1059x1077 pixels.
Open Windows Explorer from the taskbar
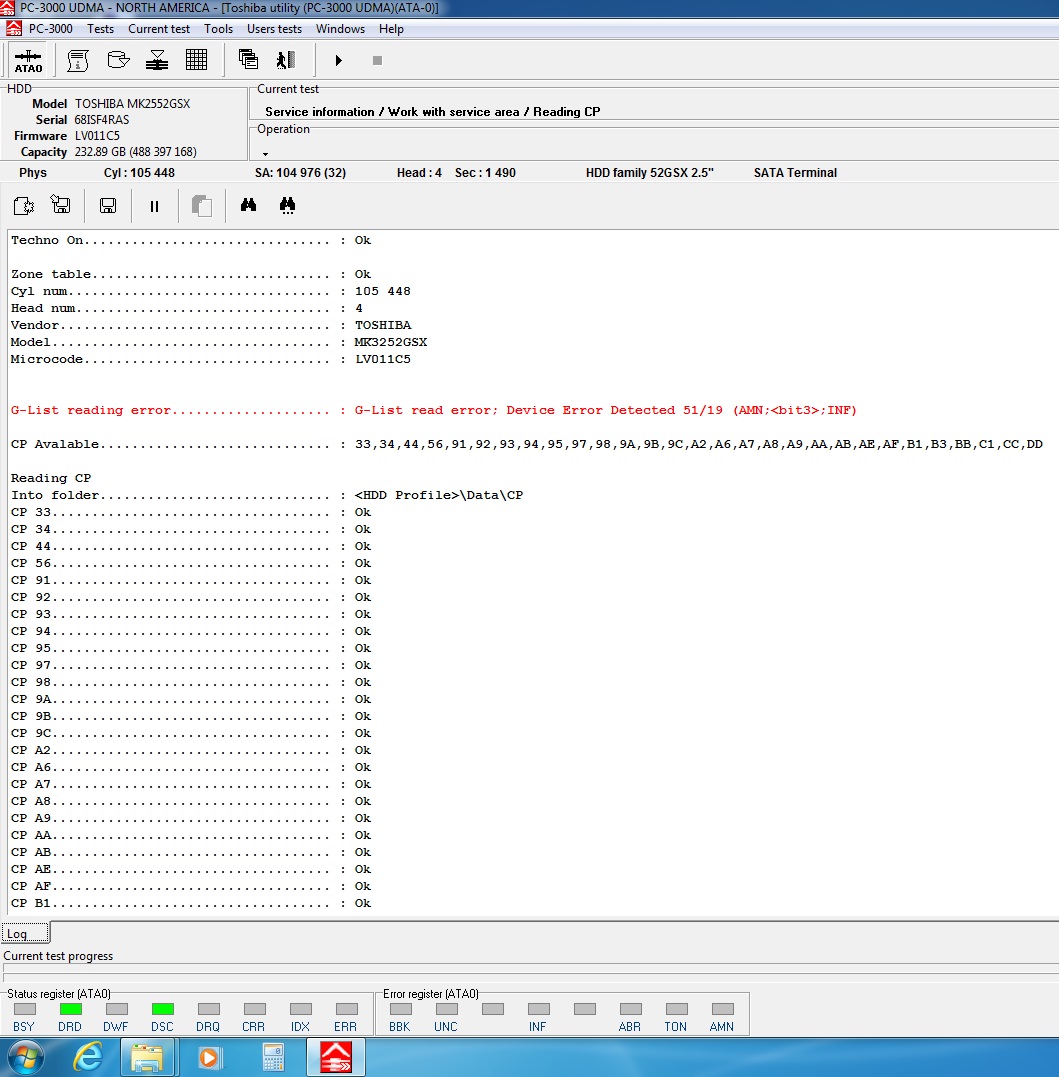(149, 1058)
